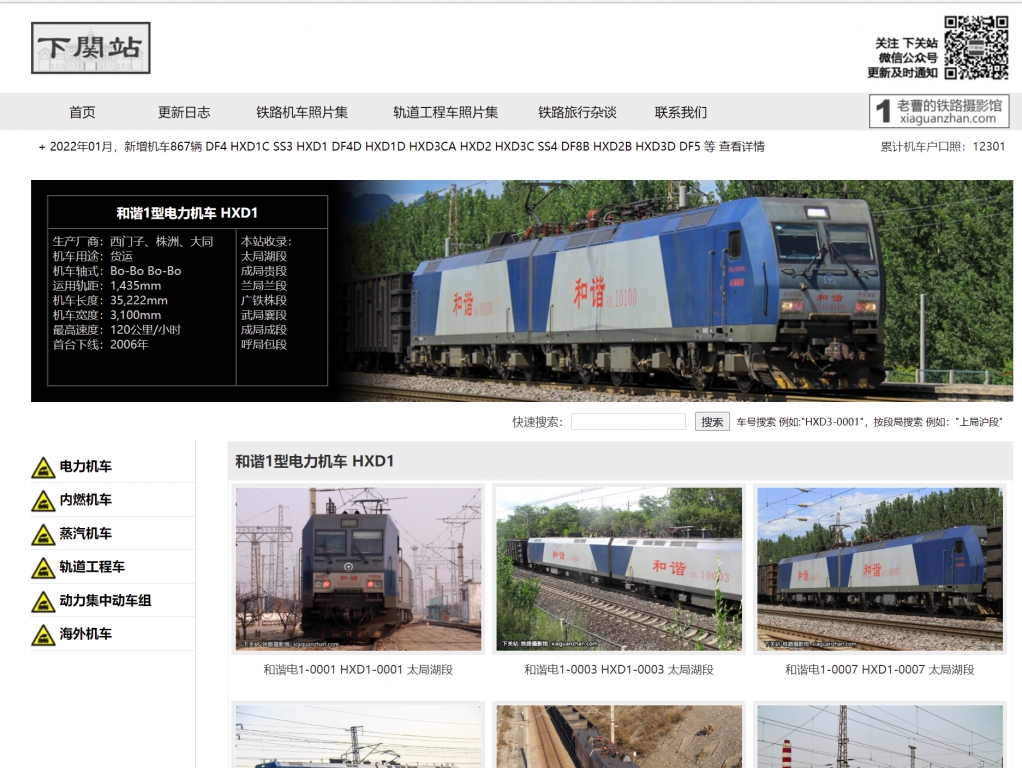
Task: Open the 老曹的铁路摄影馆 banner badge
Action: tap(939, 111)
